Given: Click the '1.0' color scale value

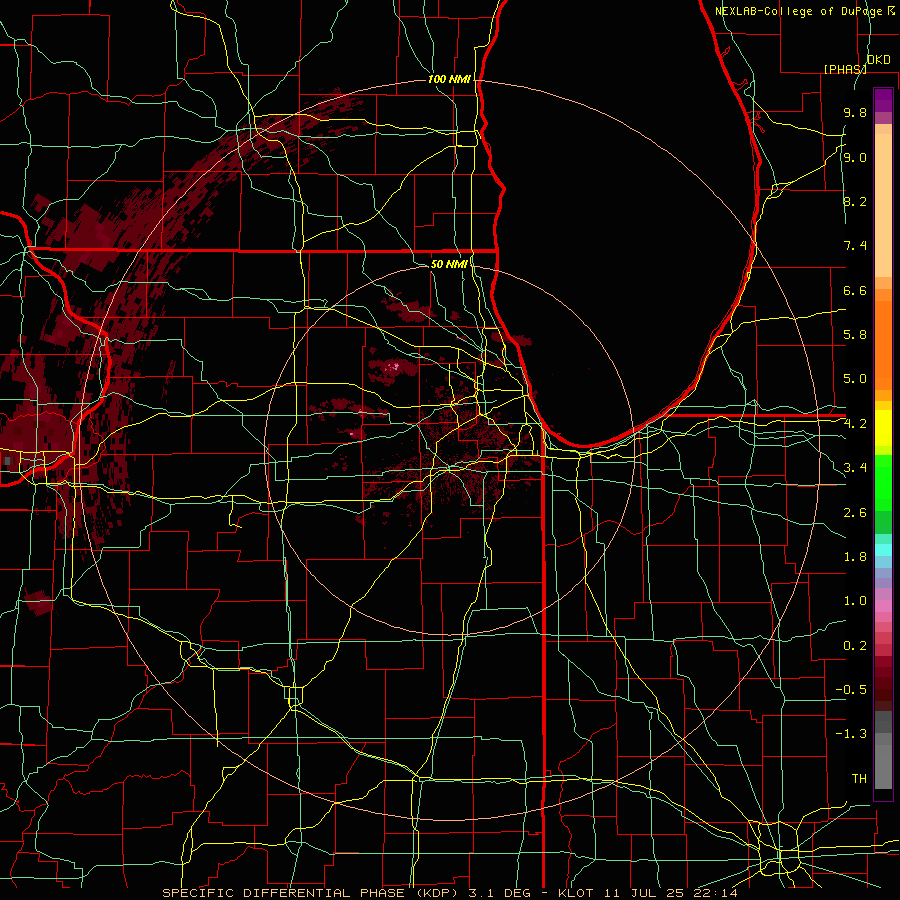Looking at the screenshot, I should (x=855, y=601).
